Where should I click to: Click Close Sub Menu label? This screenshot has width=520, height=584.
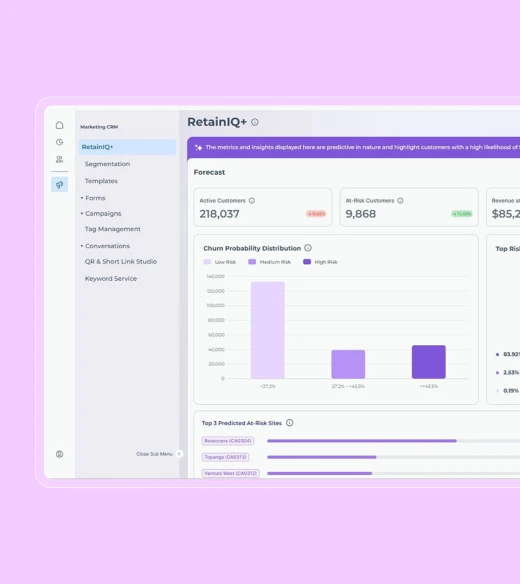point(154,454)
